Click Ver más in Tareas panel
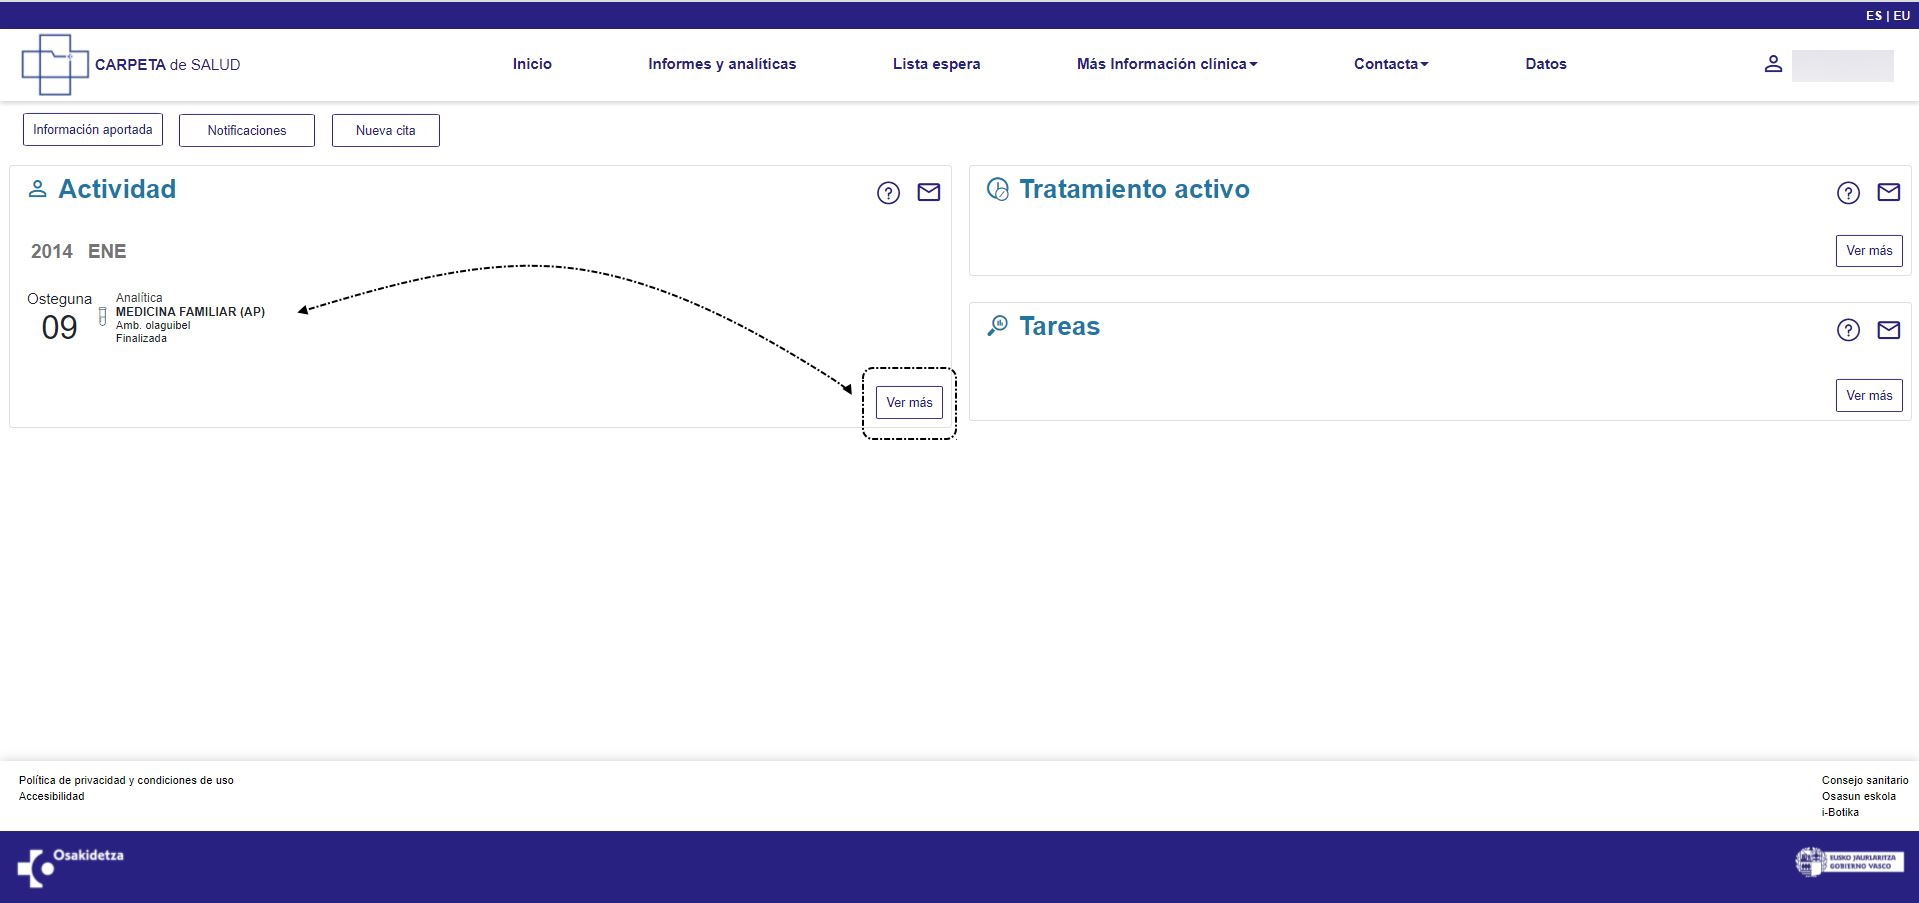This screenshot has height=903, width=1919. click(x=1869, y=395)
